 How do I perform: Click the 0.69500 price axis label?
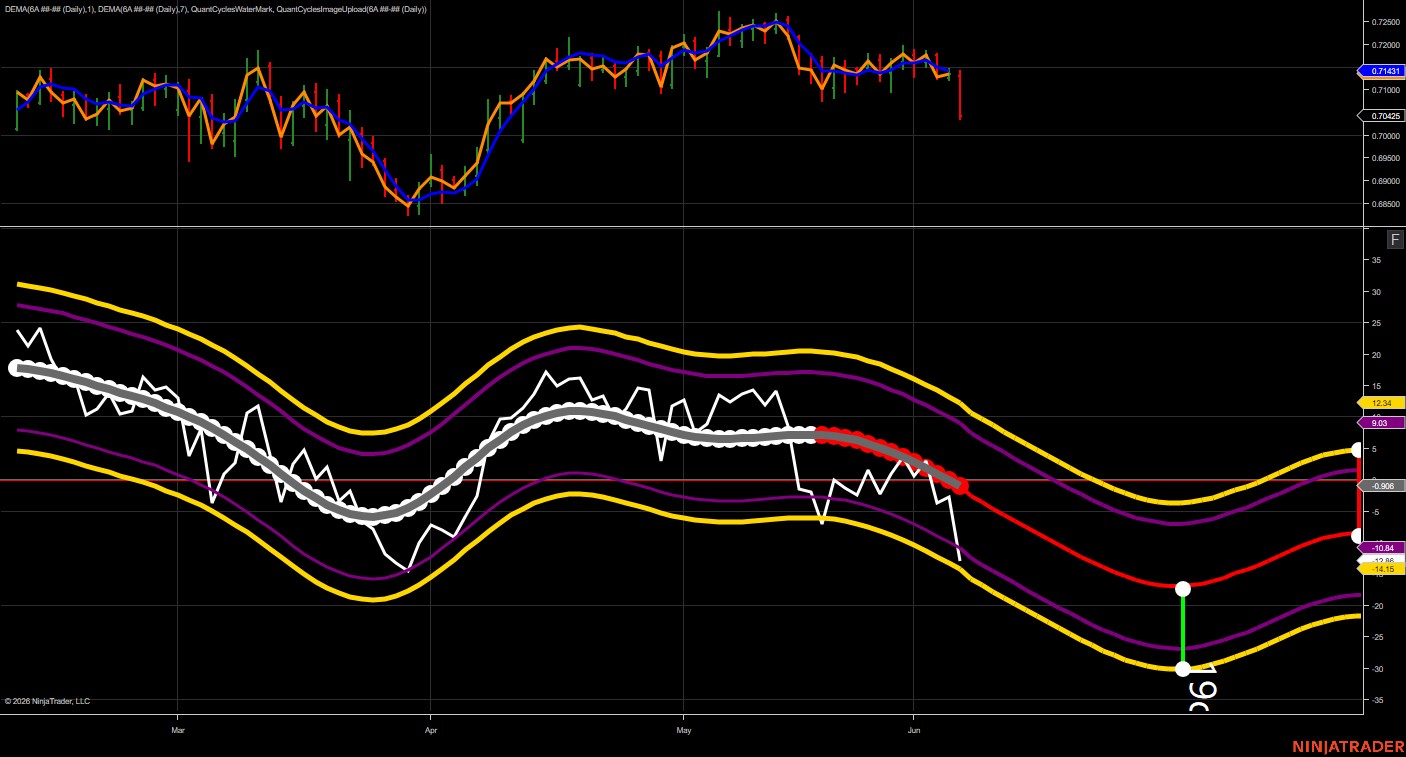[1385, 158]
